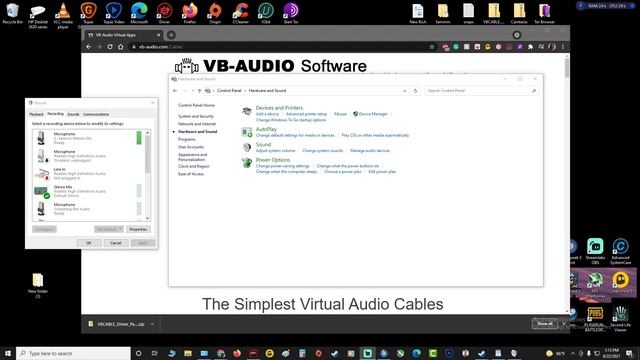
Task: Go to Control Panel Home
Action: [196, 105]
